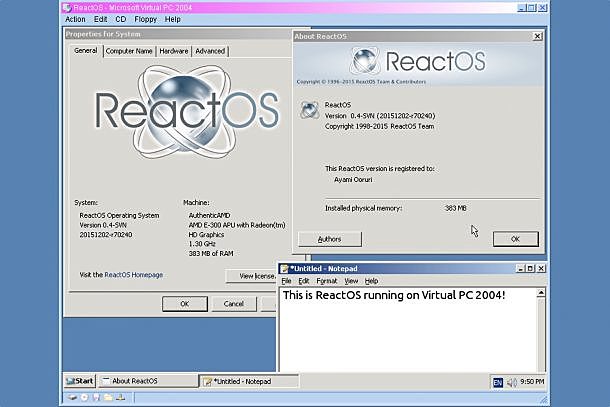Open the Action menu of Virtual PC
The width and height of the screenshot is (610, 407).
[x=75, y=19]
